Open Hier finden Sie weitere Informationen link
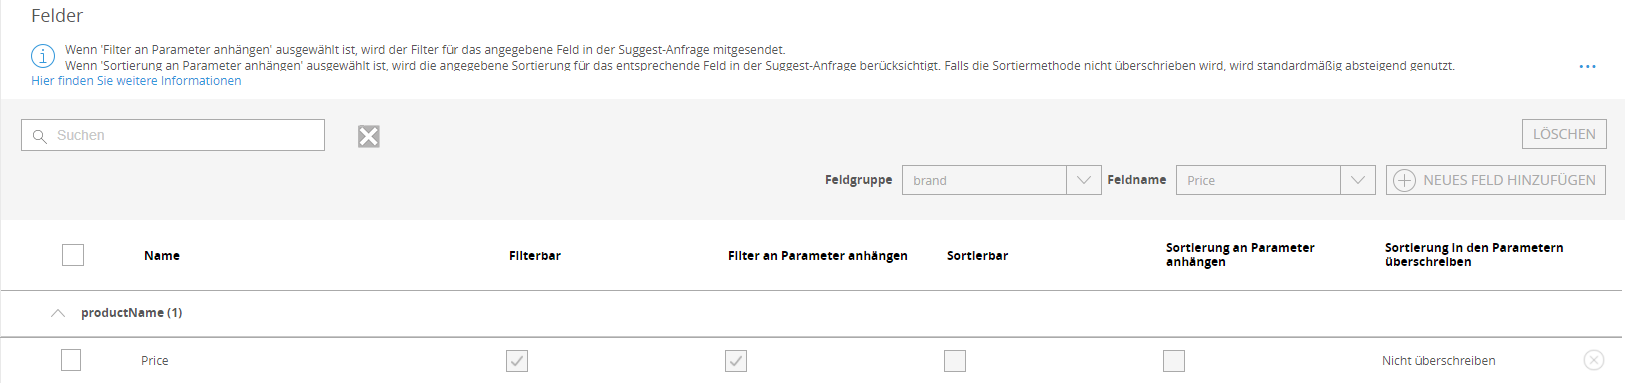Screen dimensions: 1625x383 pos(136,81)
